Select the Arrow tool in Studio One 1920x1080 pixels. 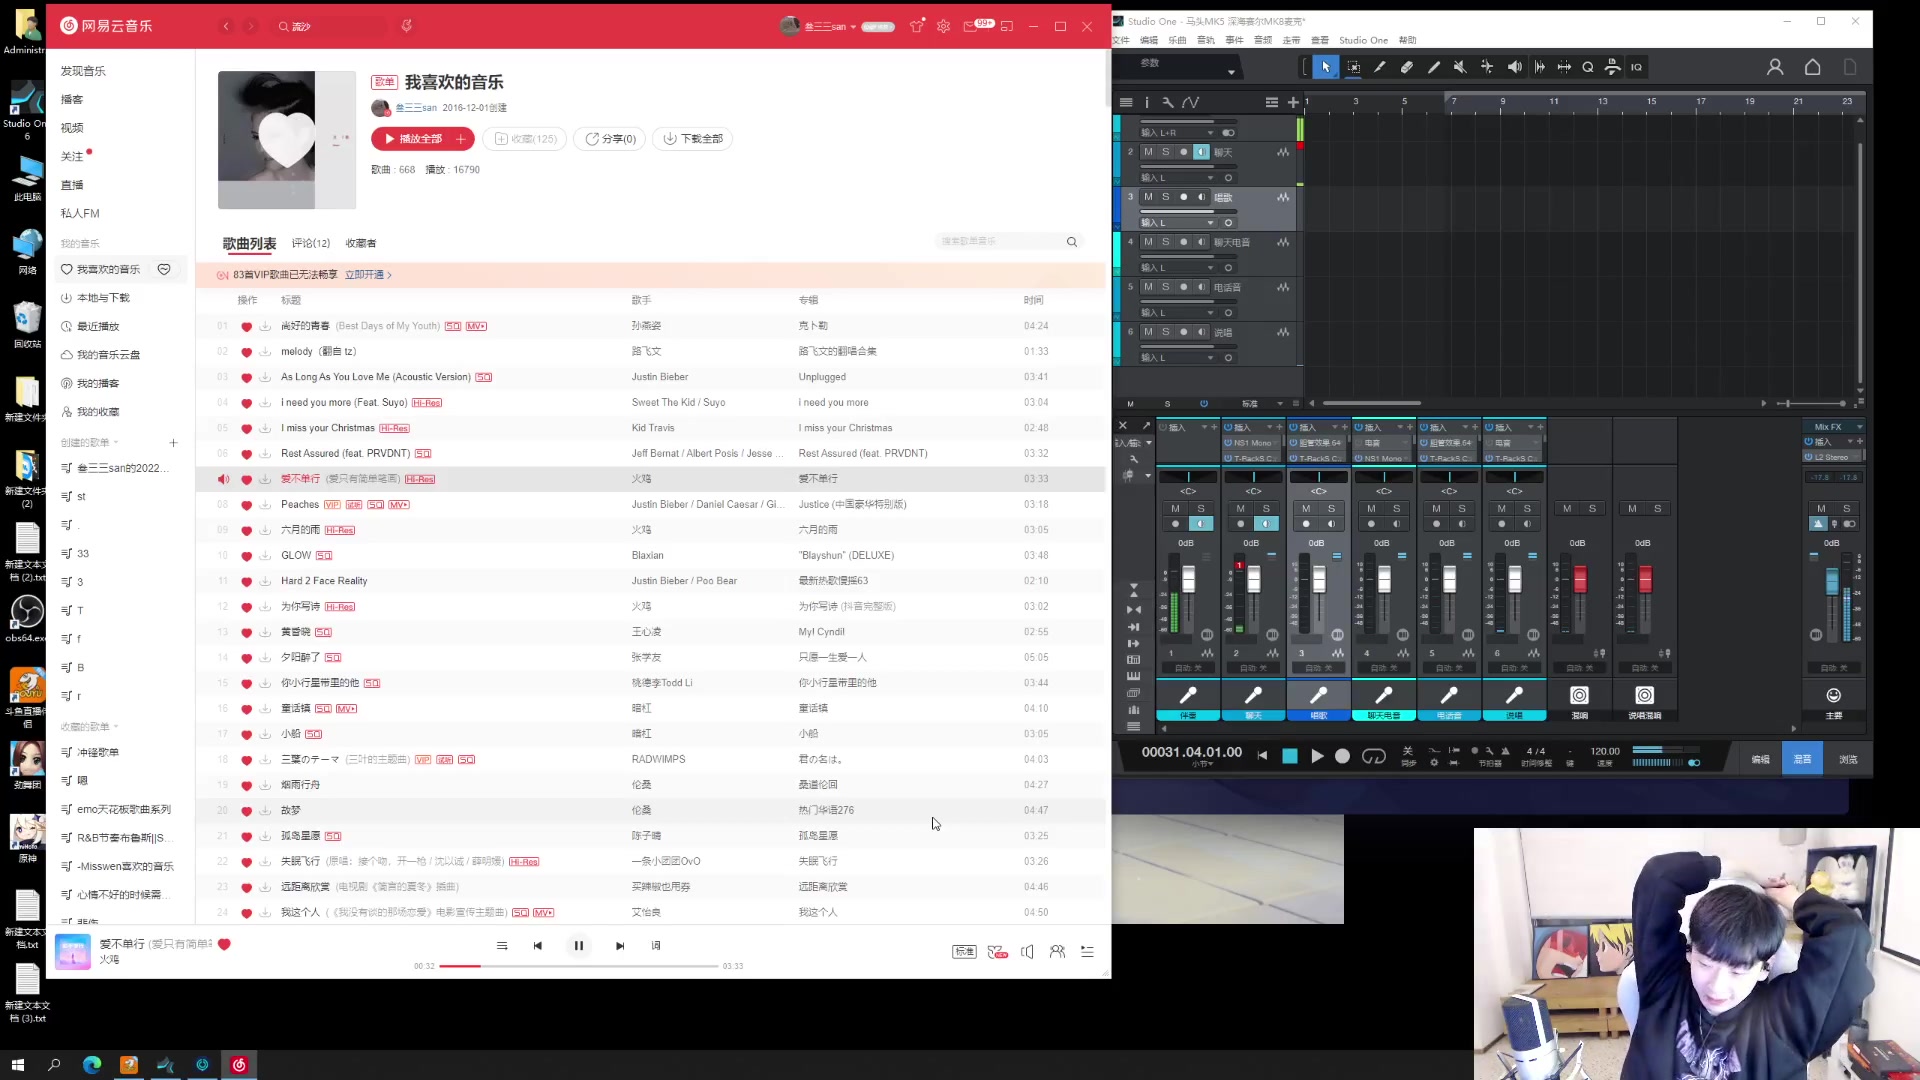[x=1325, y=67]
